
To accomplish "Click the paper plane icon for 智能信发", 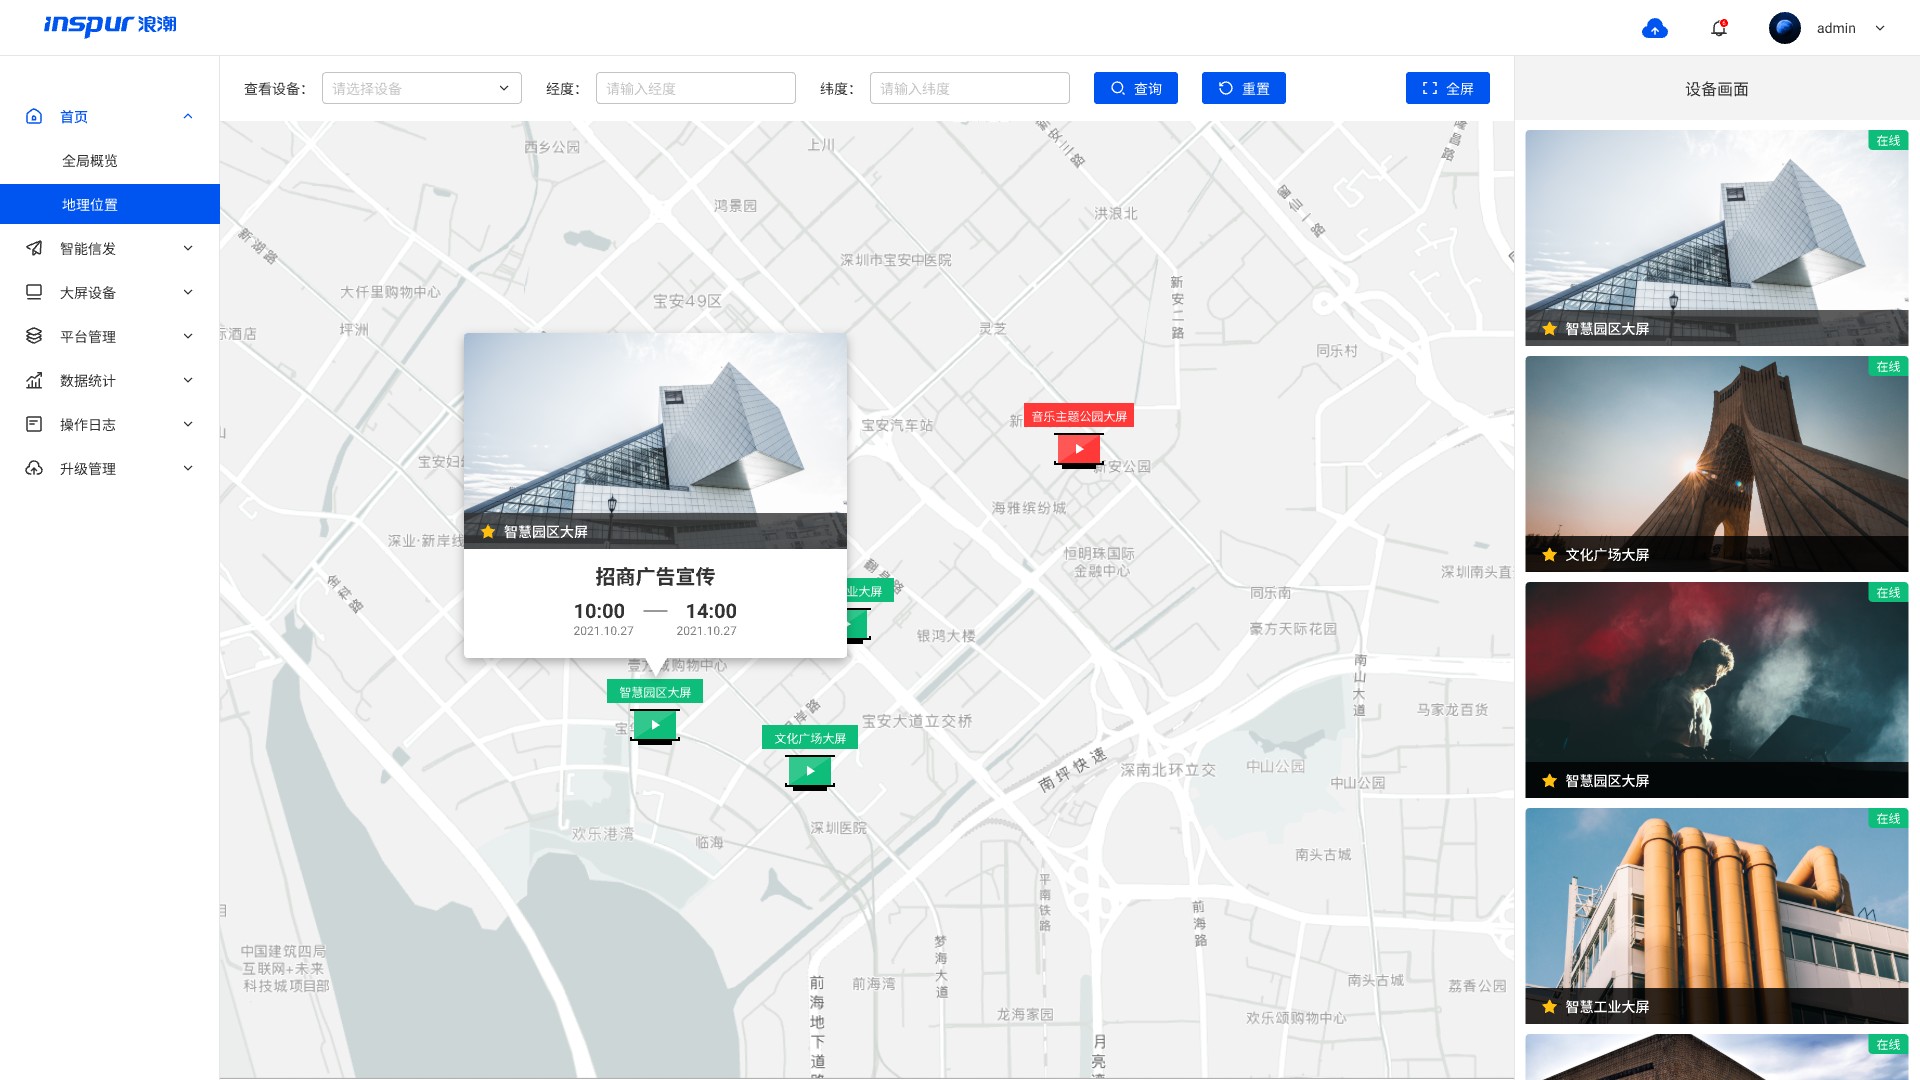I will point(34,248).
